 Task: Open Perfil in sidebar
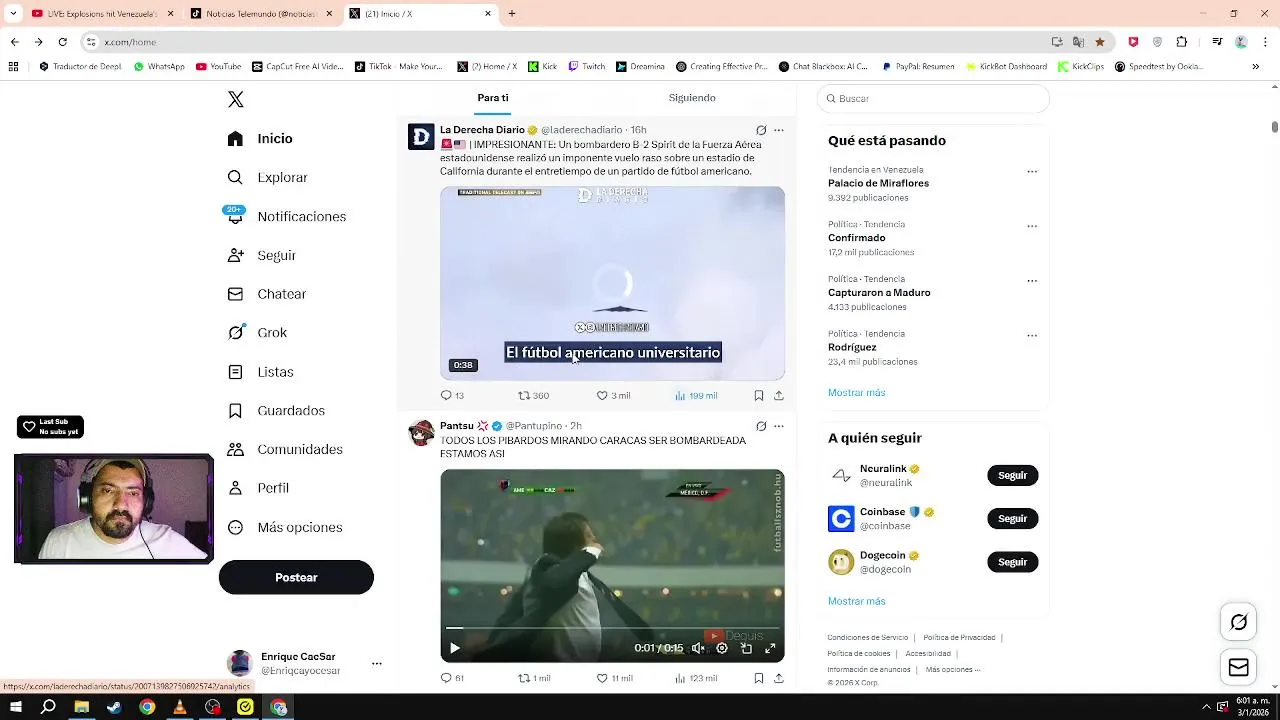click(x=258, y=488)
